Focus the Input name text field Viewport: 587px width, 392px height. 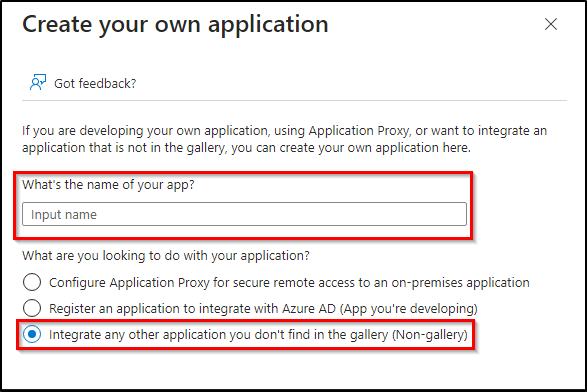click(x=244, y=214)
